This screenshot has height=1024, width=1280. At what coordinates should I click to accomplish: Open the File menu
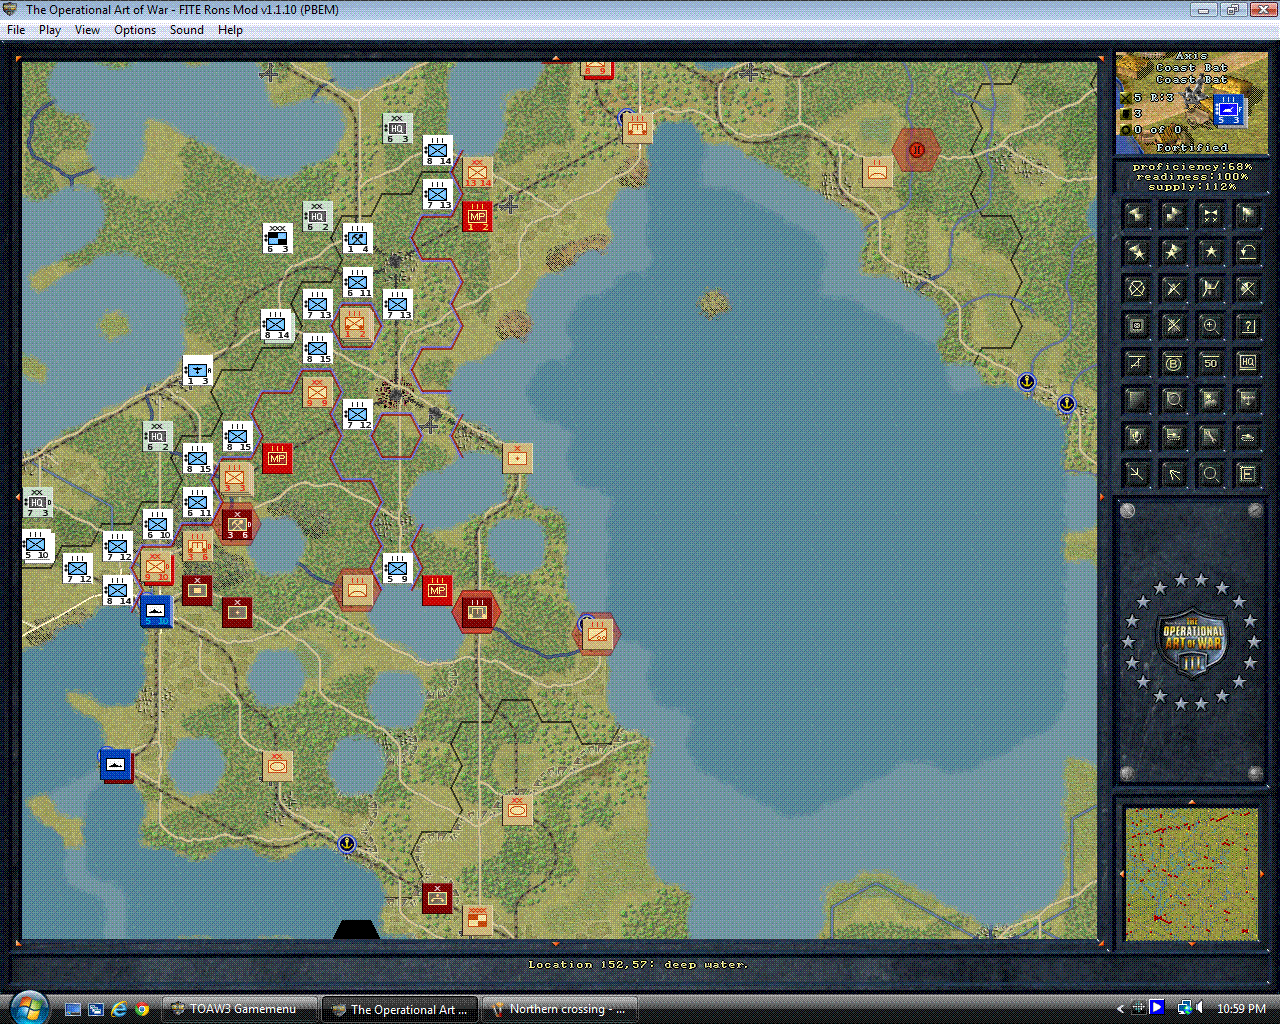point(16,30)
